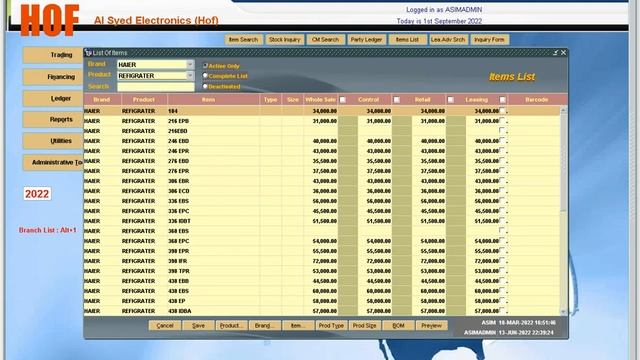Select the Complete List radio option
This screenshot has width=640, height=360.
(x=205, y=76)
